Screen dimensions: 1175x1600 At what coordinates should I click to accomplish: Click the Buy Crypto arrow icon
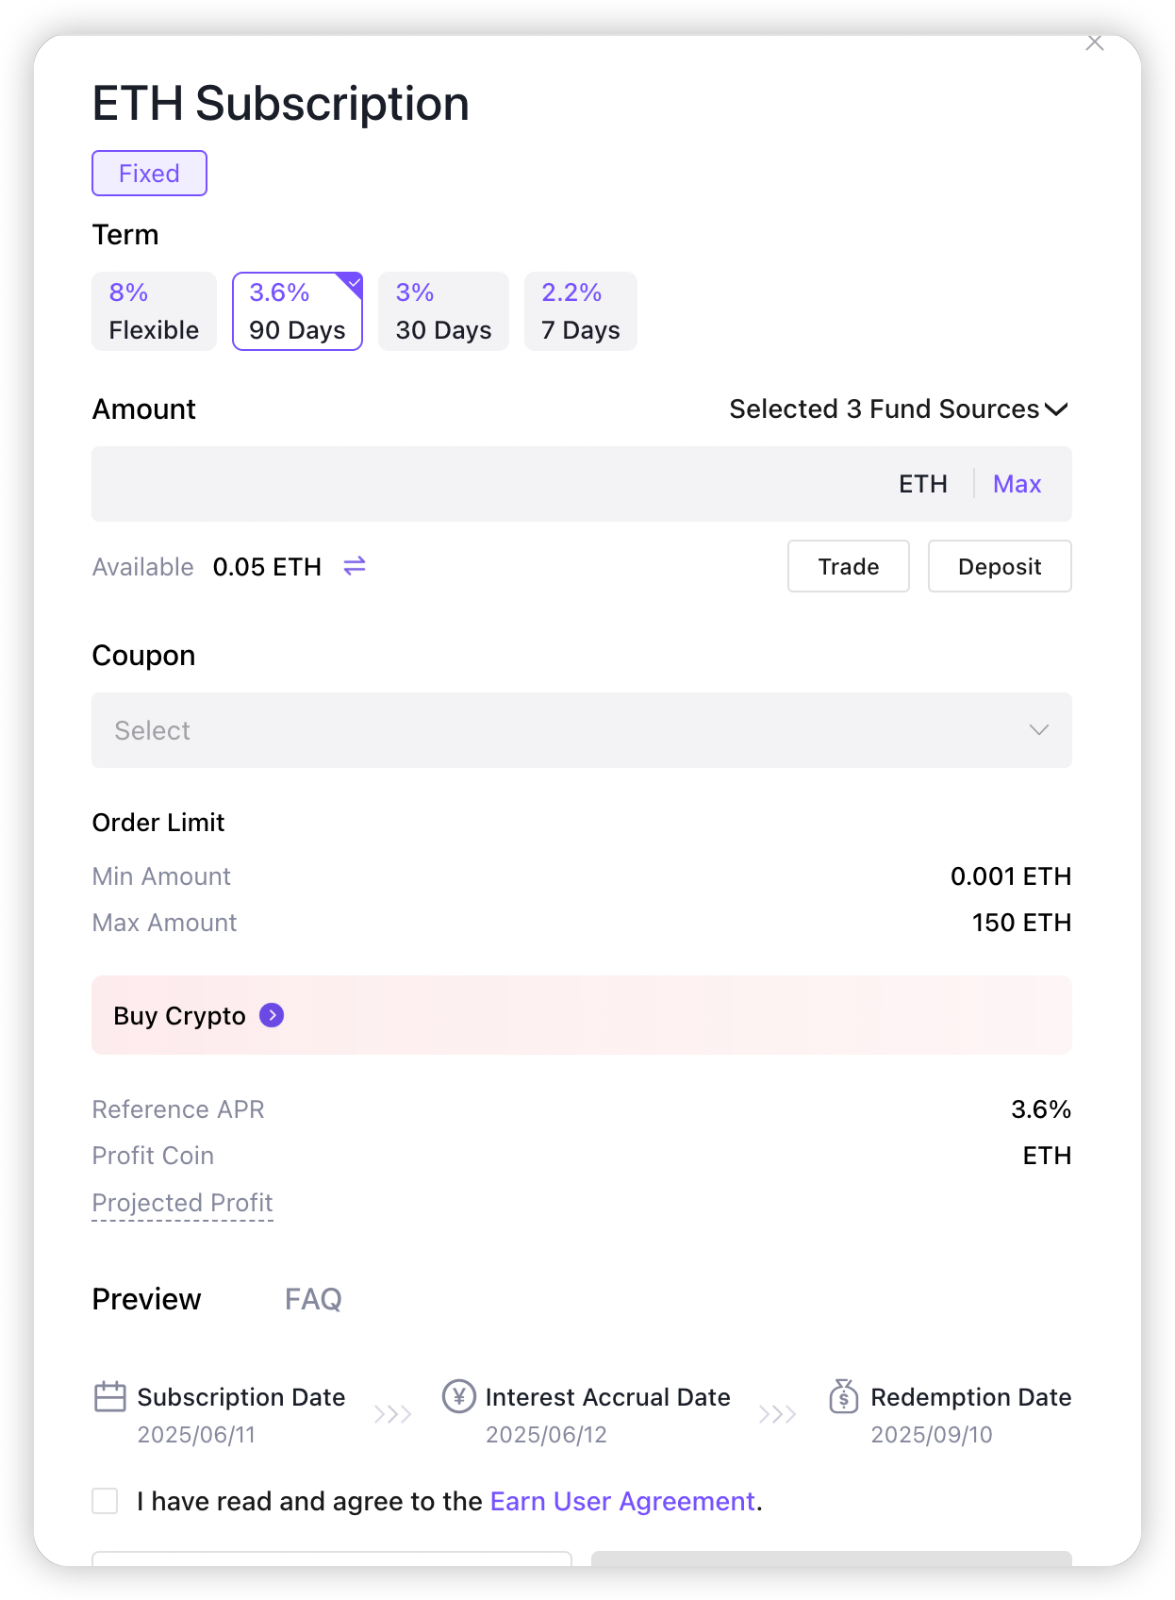coord(272,1015)
